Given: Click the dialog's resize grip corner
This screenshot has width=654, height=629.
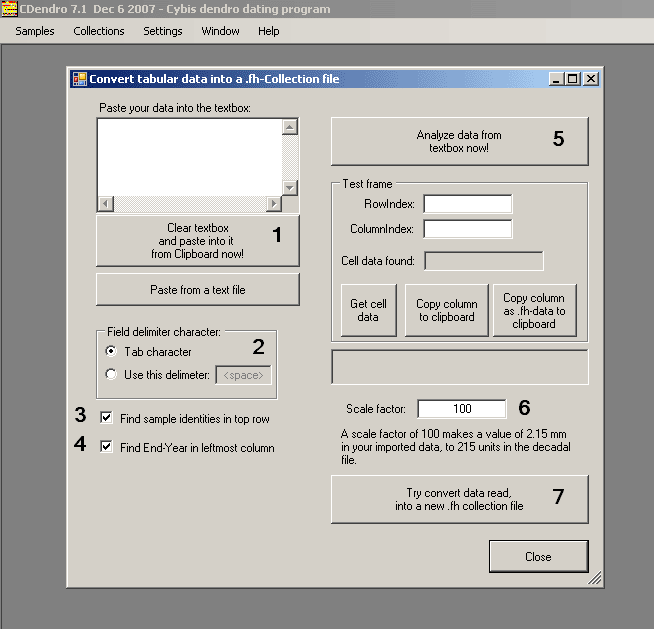Looking at the screenshot, I should (x=595, y=578).
